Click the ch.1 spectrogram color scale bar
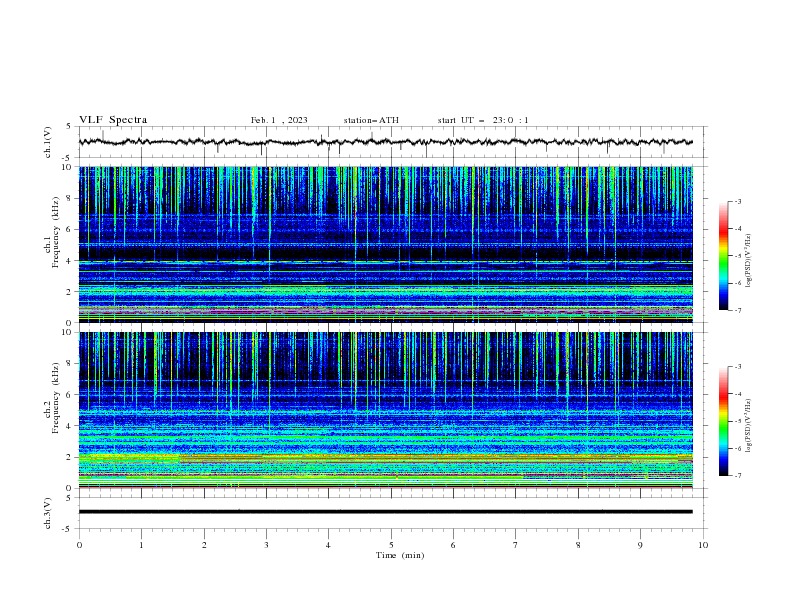Screen dimensions: 792x612 coord(723,256)
